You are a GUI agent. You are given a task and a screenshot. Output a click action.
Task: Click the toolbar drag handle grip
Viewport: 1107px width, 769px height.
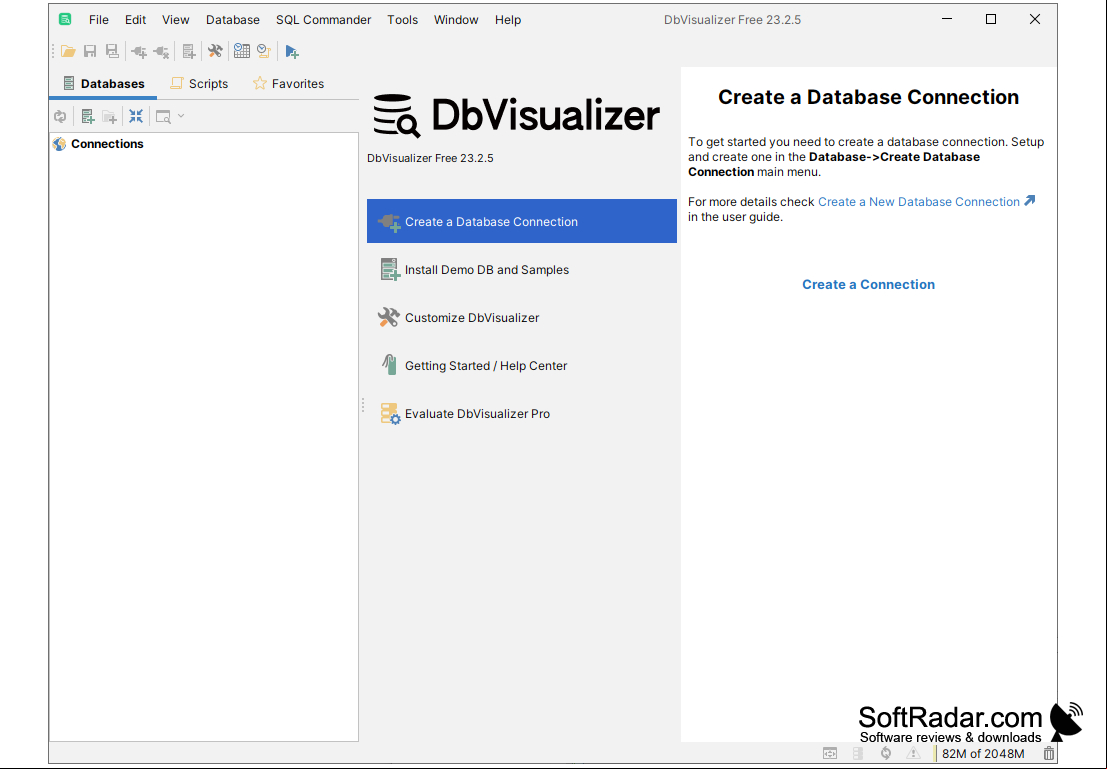point(53,51)
